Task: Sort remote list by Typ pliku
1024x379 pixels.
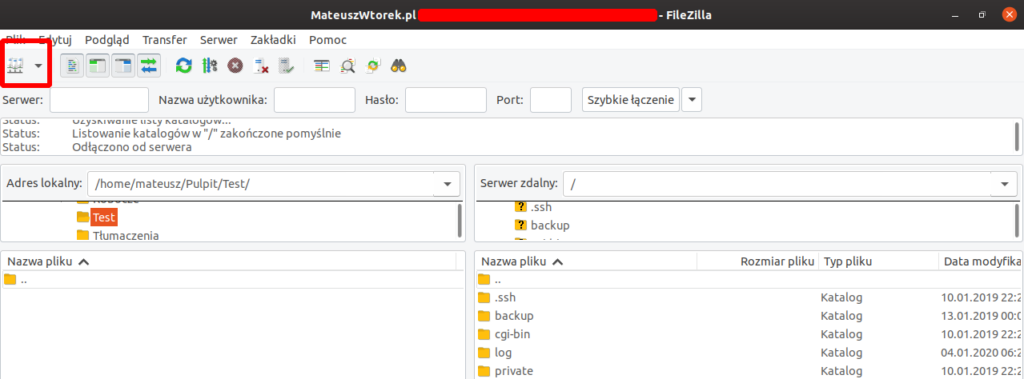Action: [x=878, y=262]
